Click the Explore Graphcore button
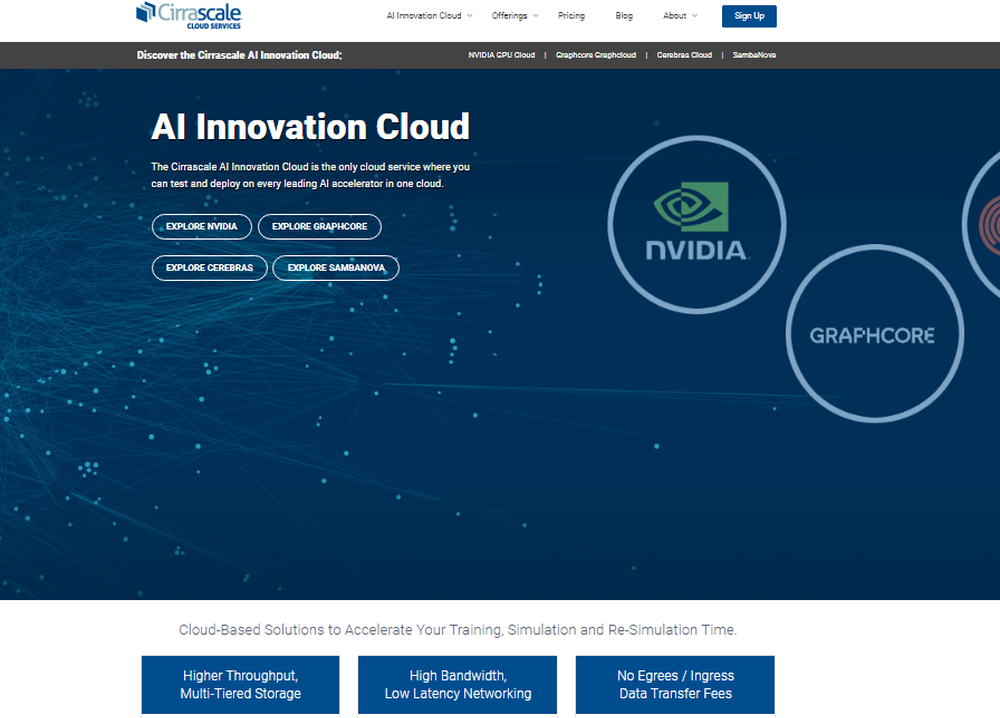The image size is (1000, 718). click(x=320, y=227)
